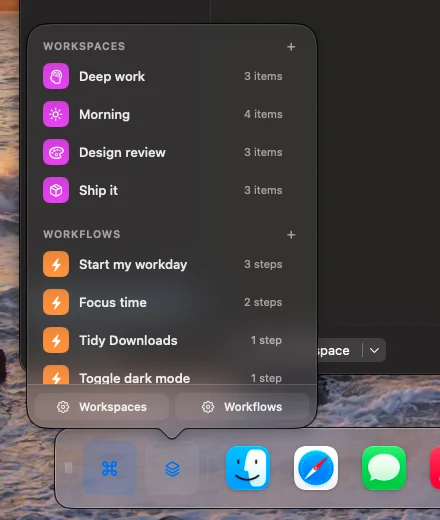This screenshot has width=440, height=520.
Task: Click the Deep work brain icon
Action: (56, 76)
